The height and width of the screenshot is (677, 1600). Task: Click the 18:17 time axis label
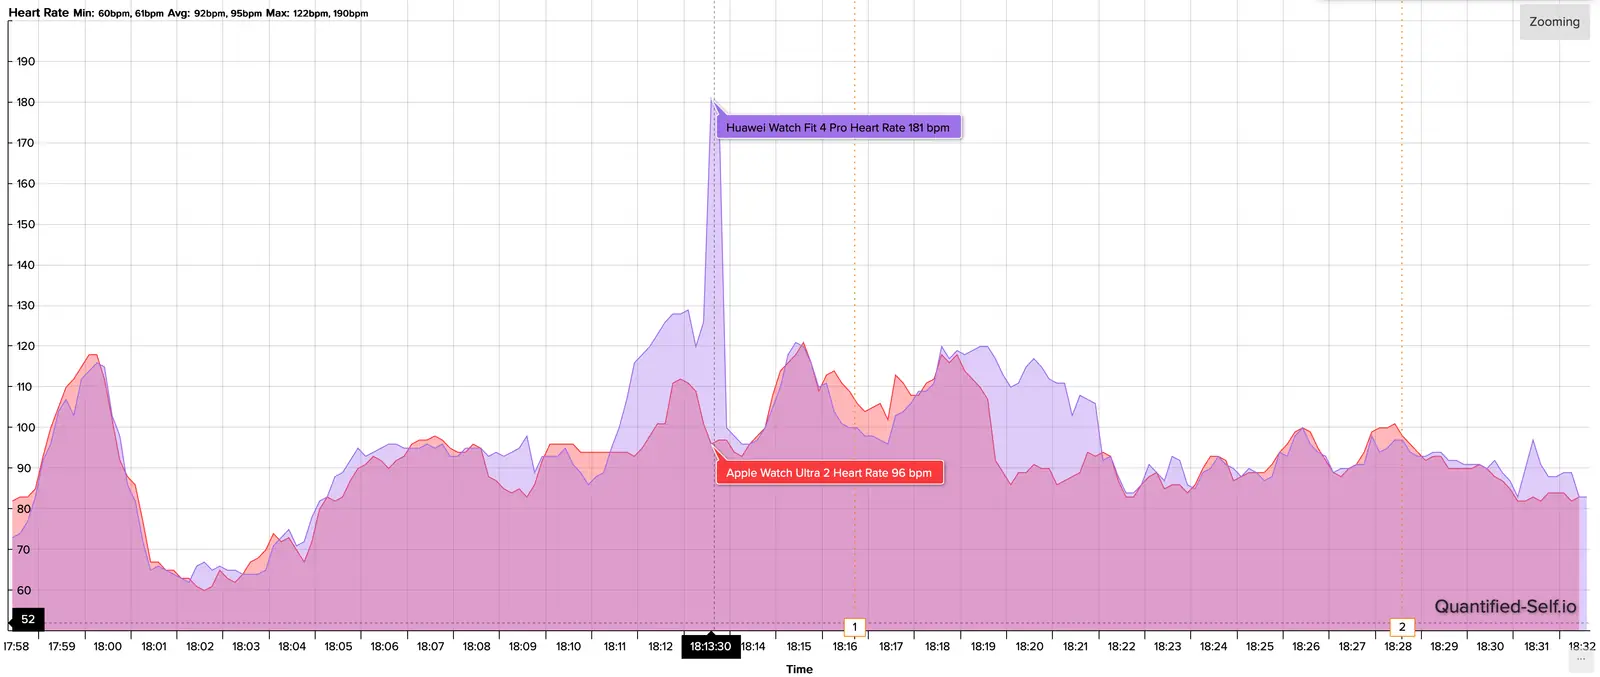tap(891, 646)
